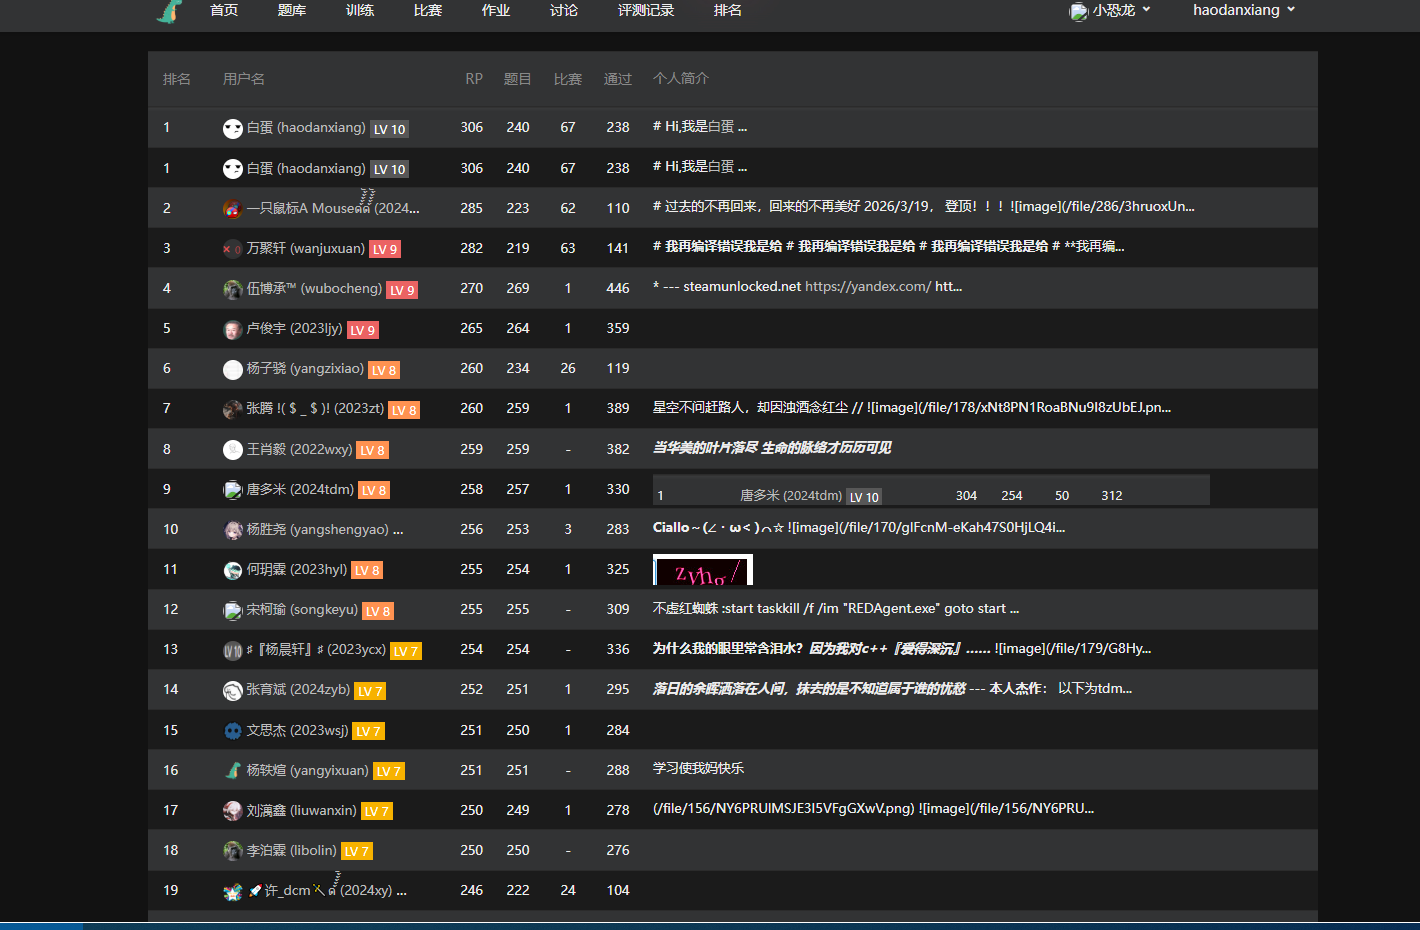Open profile link 王肖毅 (2022wxy)
1420x930 pixels.
[x=299, y=449]
